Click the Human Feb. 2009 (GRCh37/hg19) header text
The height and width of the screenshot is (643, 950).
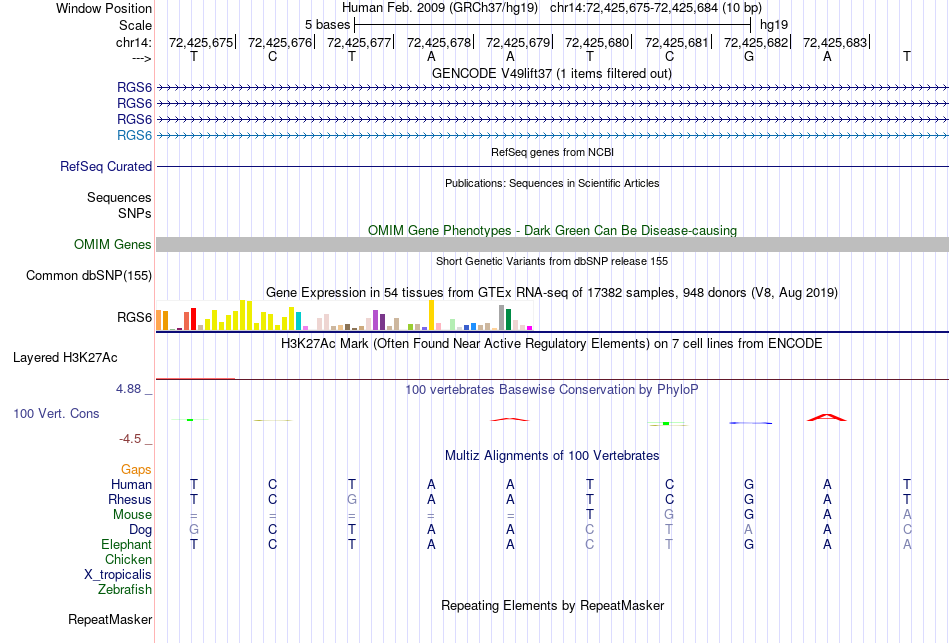coord(440,8)
